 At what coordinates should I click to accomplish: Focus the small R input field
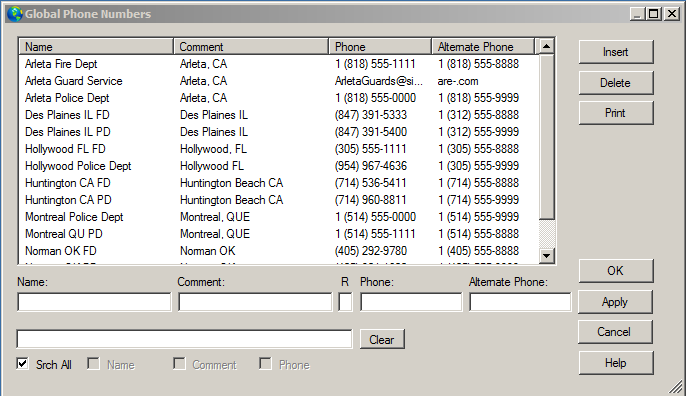(x=345, y=302)
